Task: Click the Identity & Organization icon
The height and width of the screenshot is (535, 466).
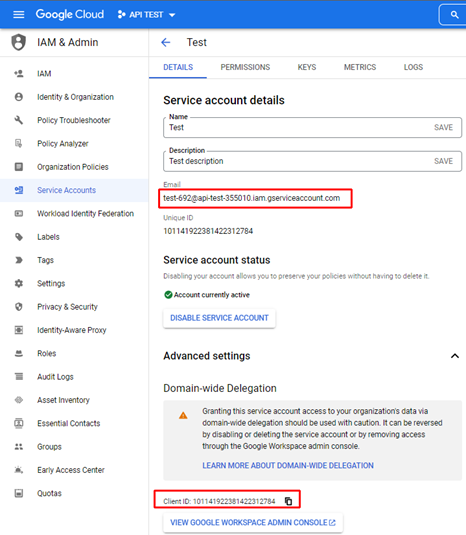Action: [19, 97]
